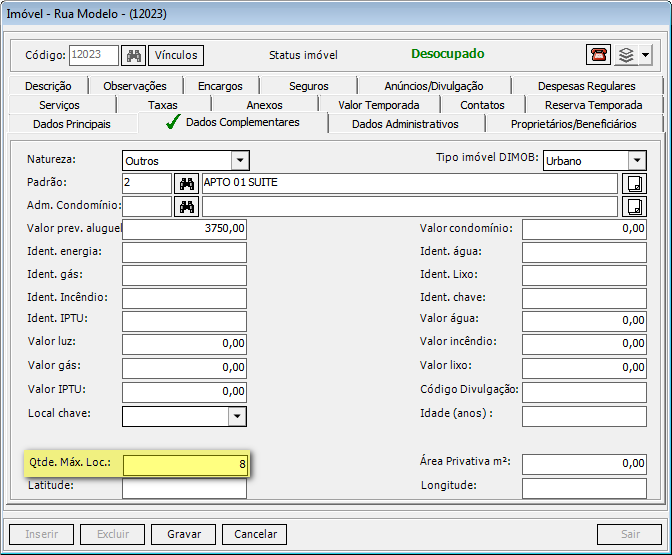The width and height of the screenshot is (672, 555).
Task: Click the Valor prev. aluguel field
Action: 184,229
